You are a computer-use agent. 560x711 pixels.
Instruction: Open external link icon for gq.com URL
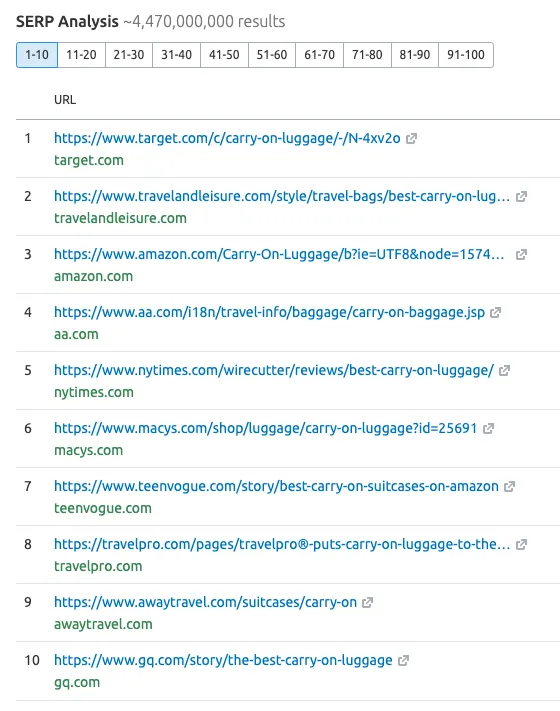[x=403, y=660]
